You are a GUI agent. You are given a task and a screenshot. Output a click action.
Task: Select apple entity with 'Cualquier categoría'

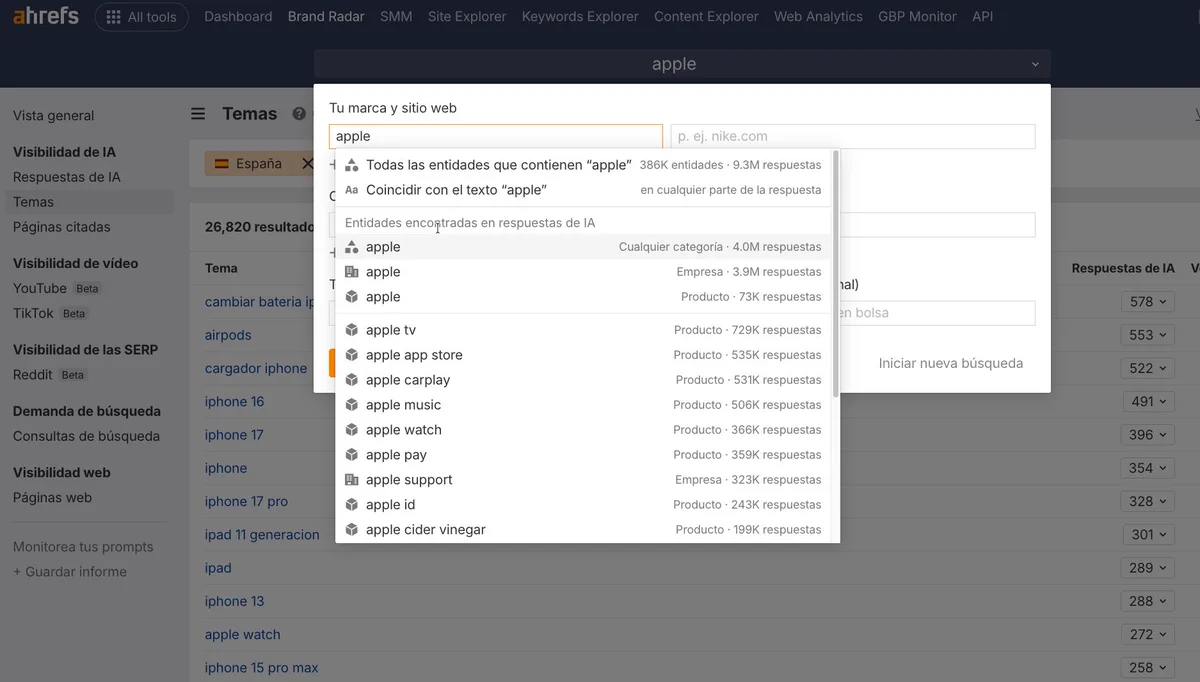583,247
